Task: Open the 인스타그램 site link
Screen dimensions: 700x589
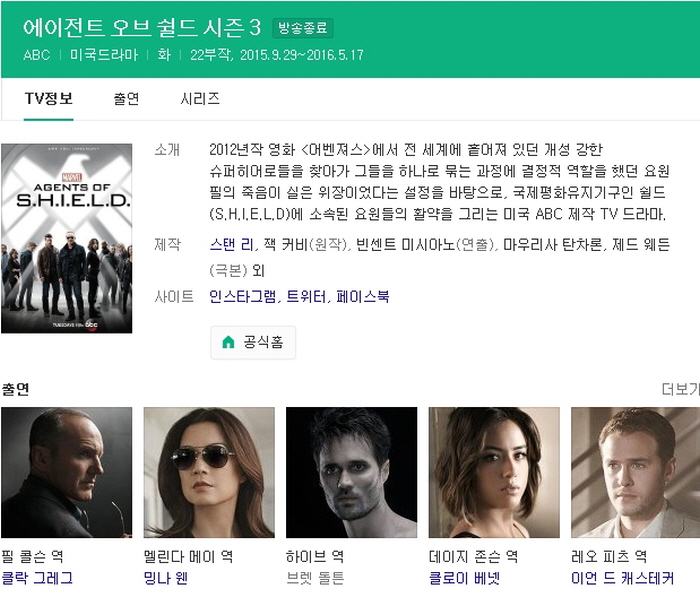Action: [242, 297]
